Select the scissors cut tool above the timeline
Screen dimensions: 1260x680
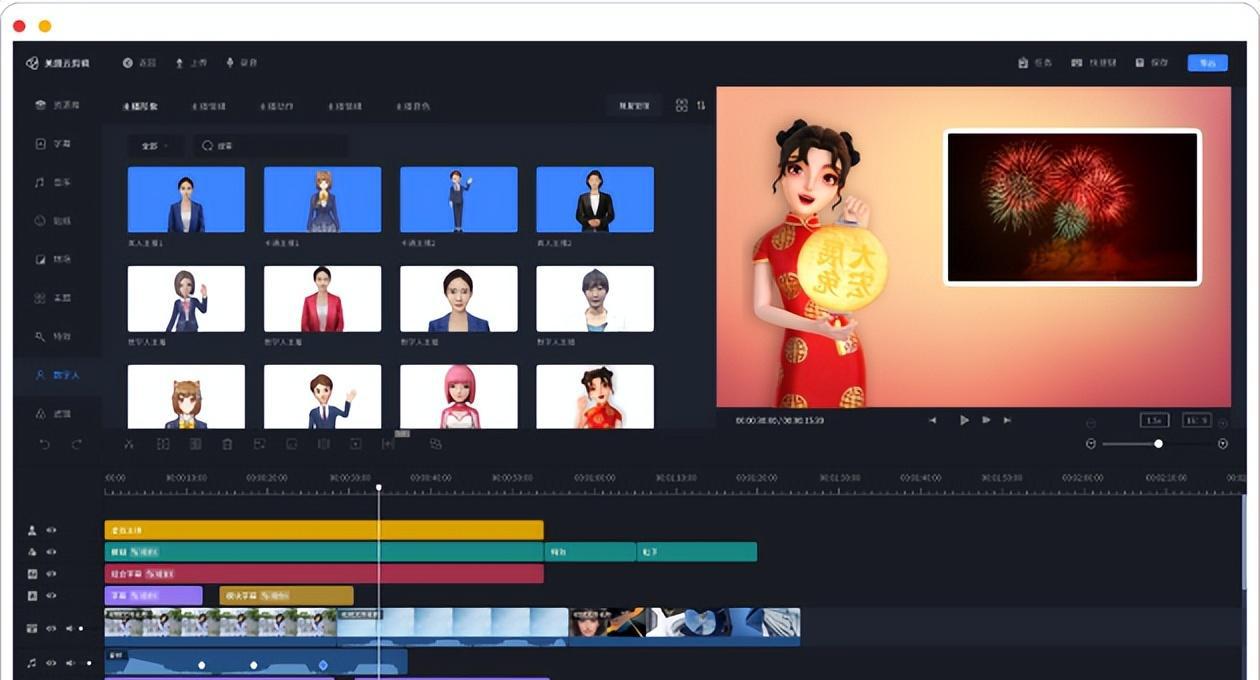pos(129,444)
